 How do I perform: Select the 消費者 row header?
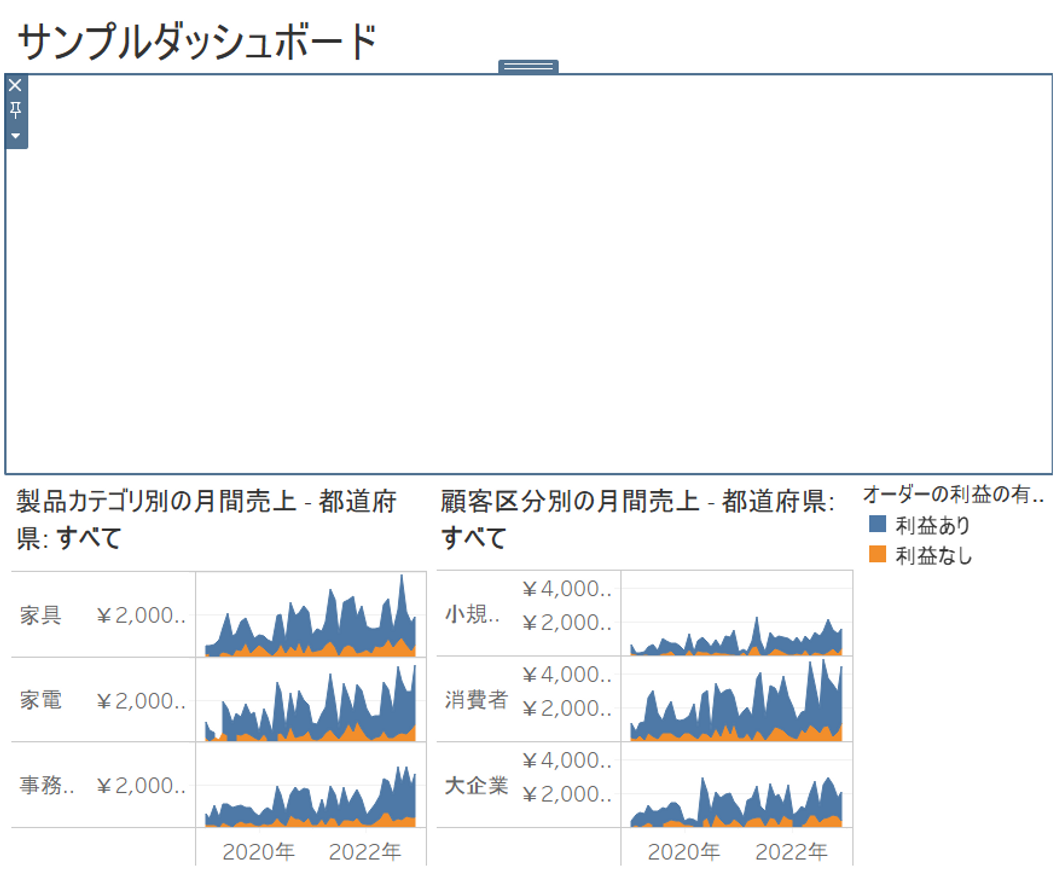(476, 699)
